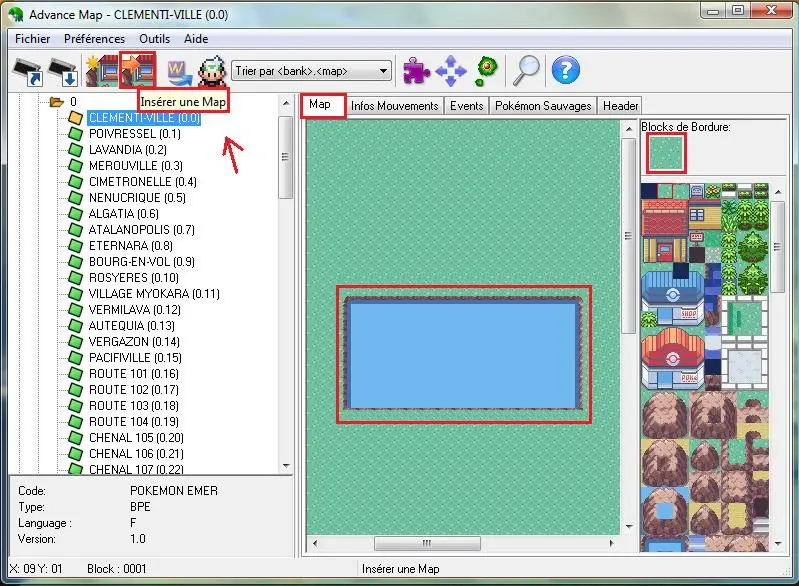Select ROUTE 103 (0.18) map

[x=134, y=406]
